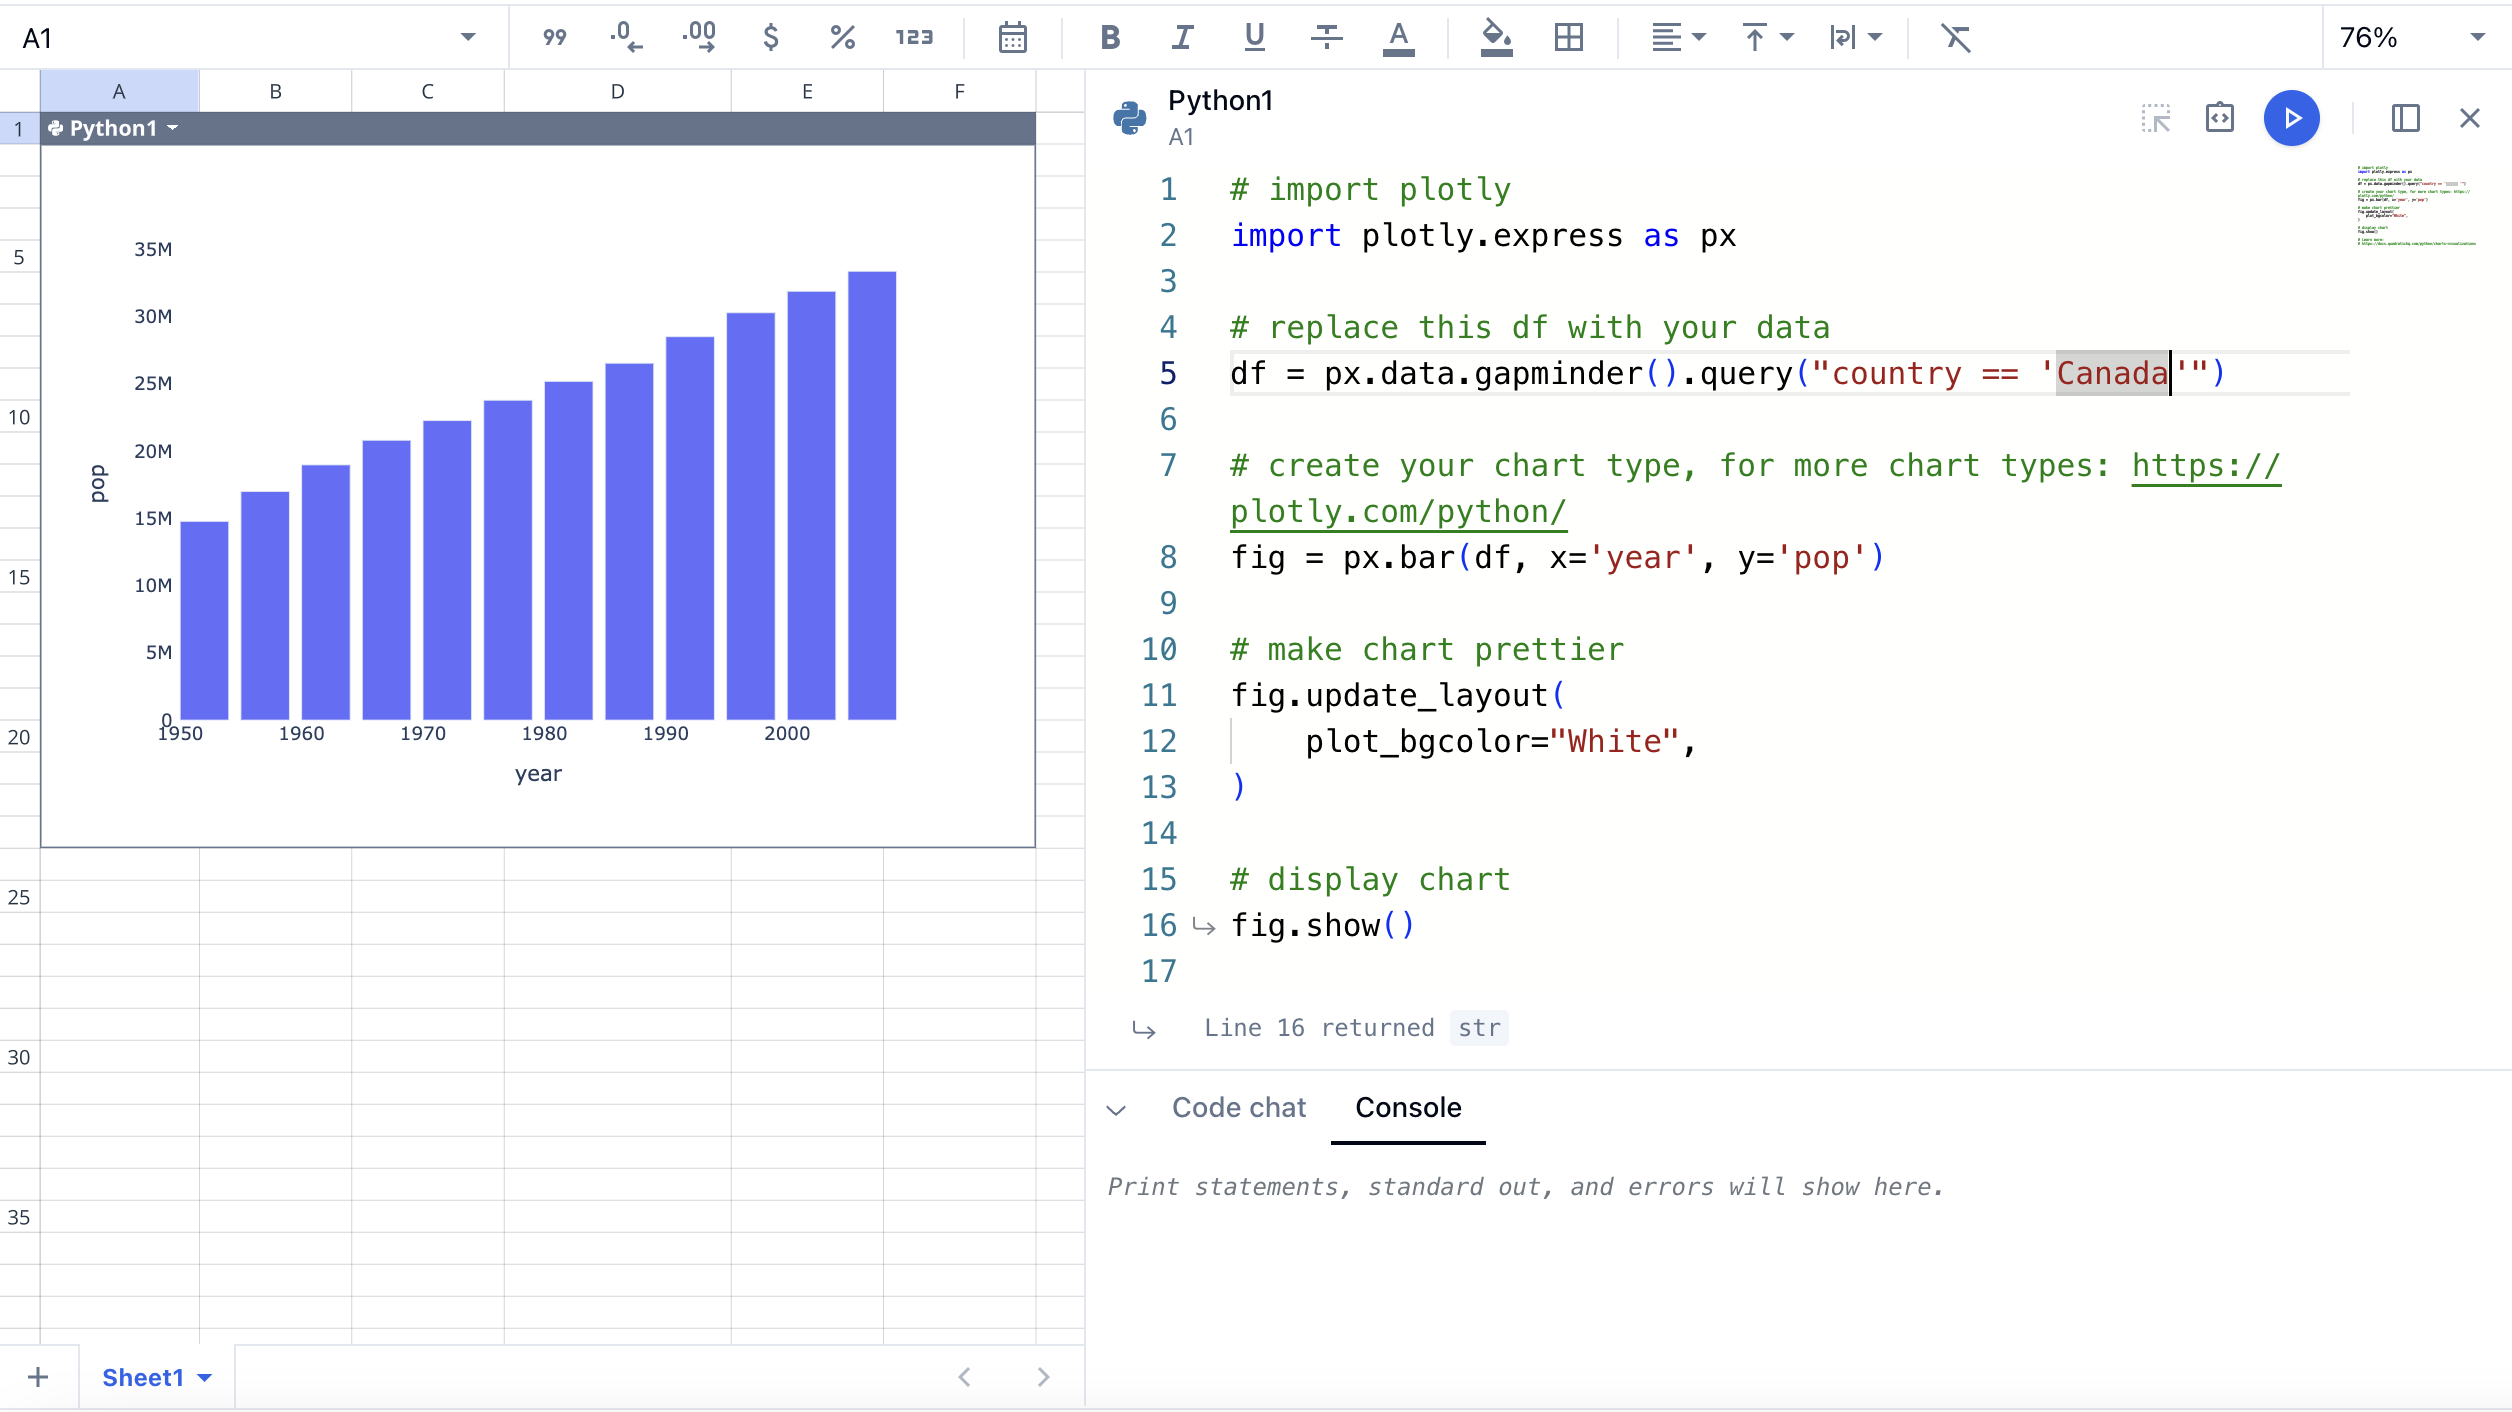The height and width of the screenshot is (1412, 2512).
Task: Toggle strikethrough formatting
Action: point(1326,38)
